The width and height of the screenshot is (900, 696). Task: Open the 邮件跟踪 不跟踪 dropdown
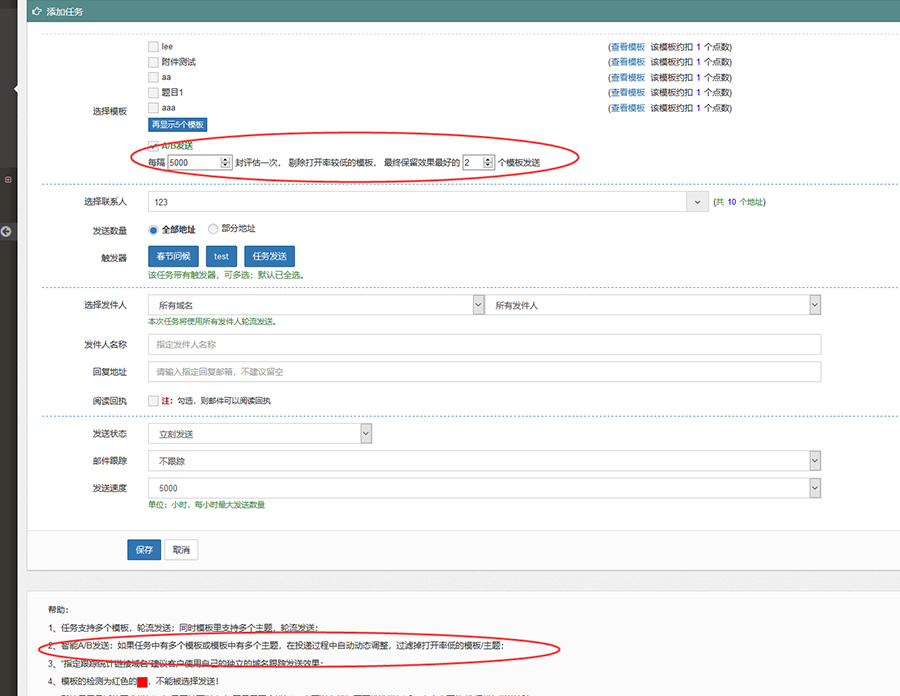pyautogui.click(x=814, y=461)
